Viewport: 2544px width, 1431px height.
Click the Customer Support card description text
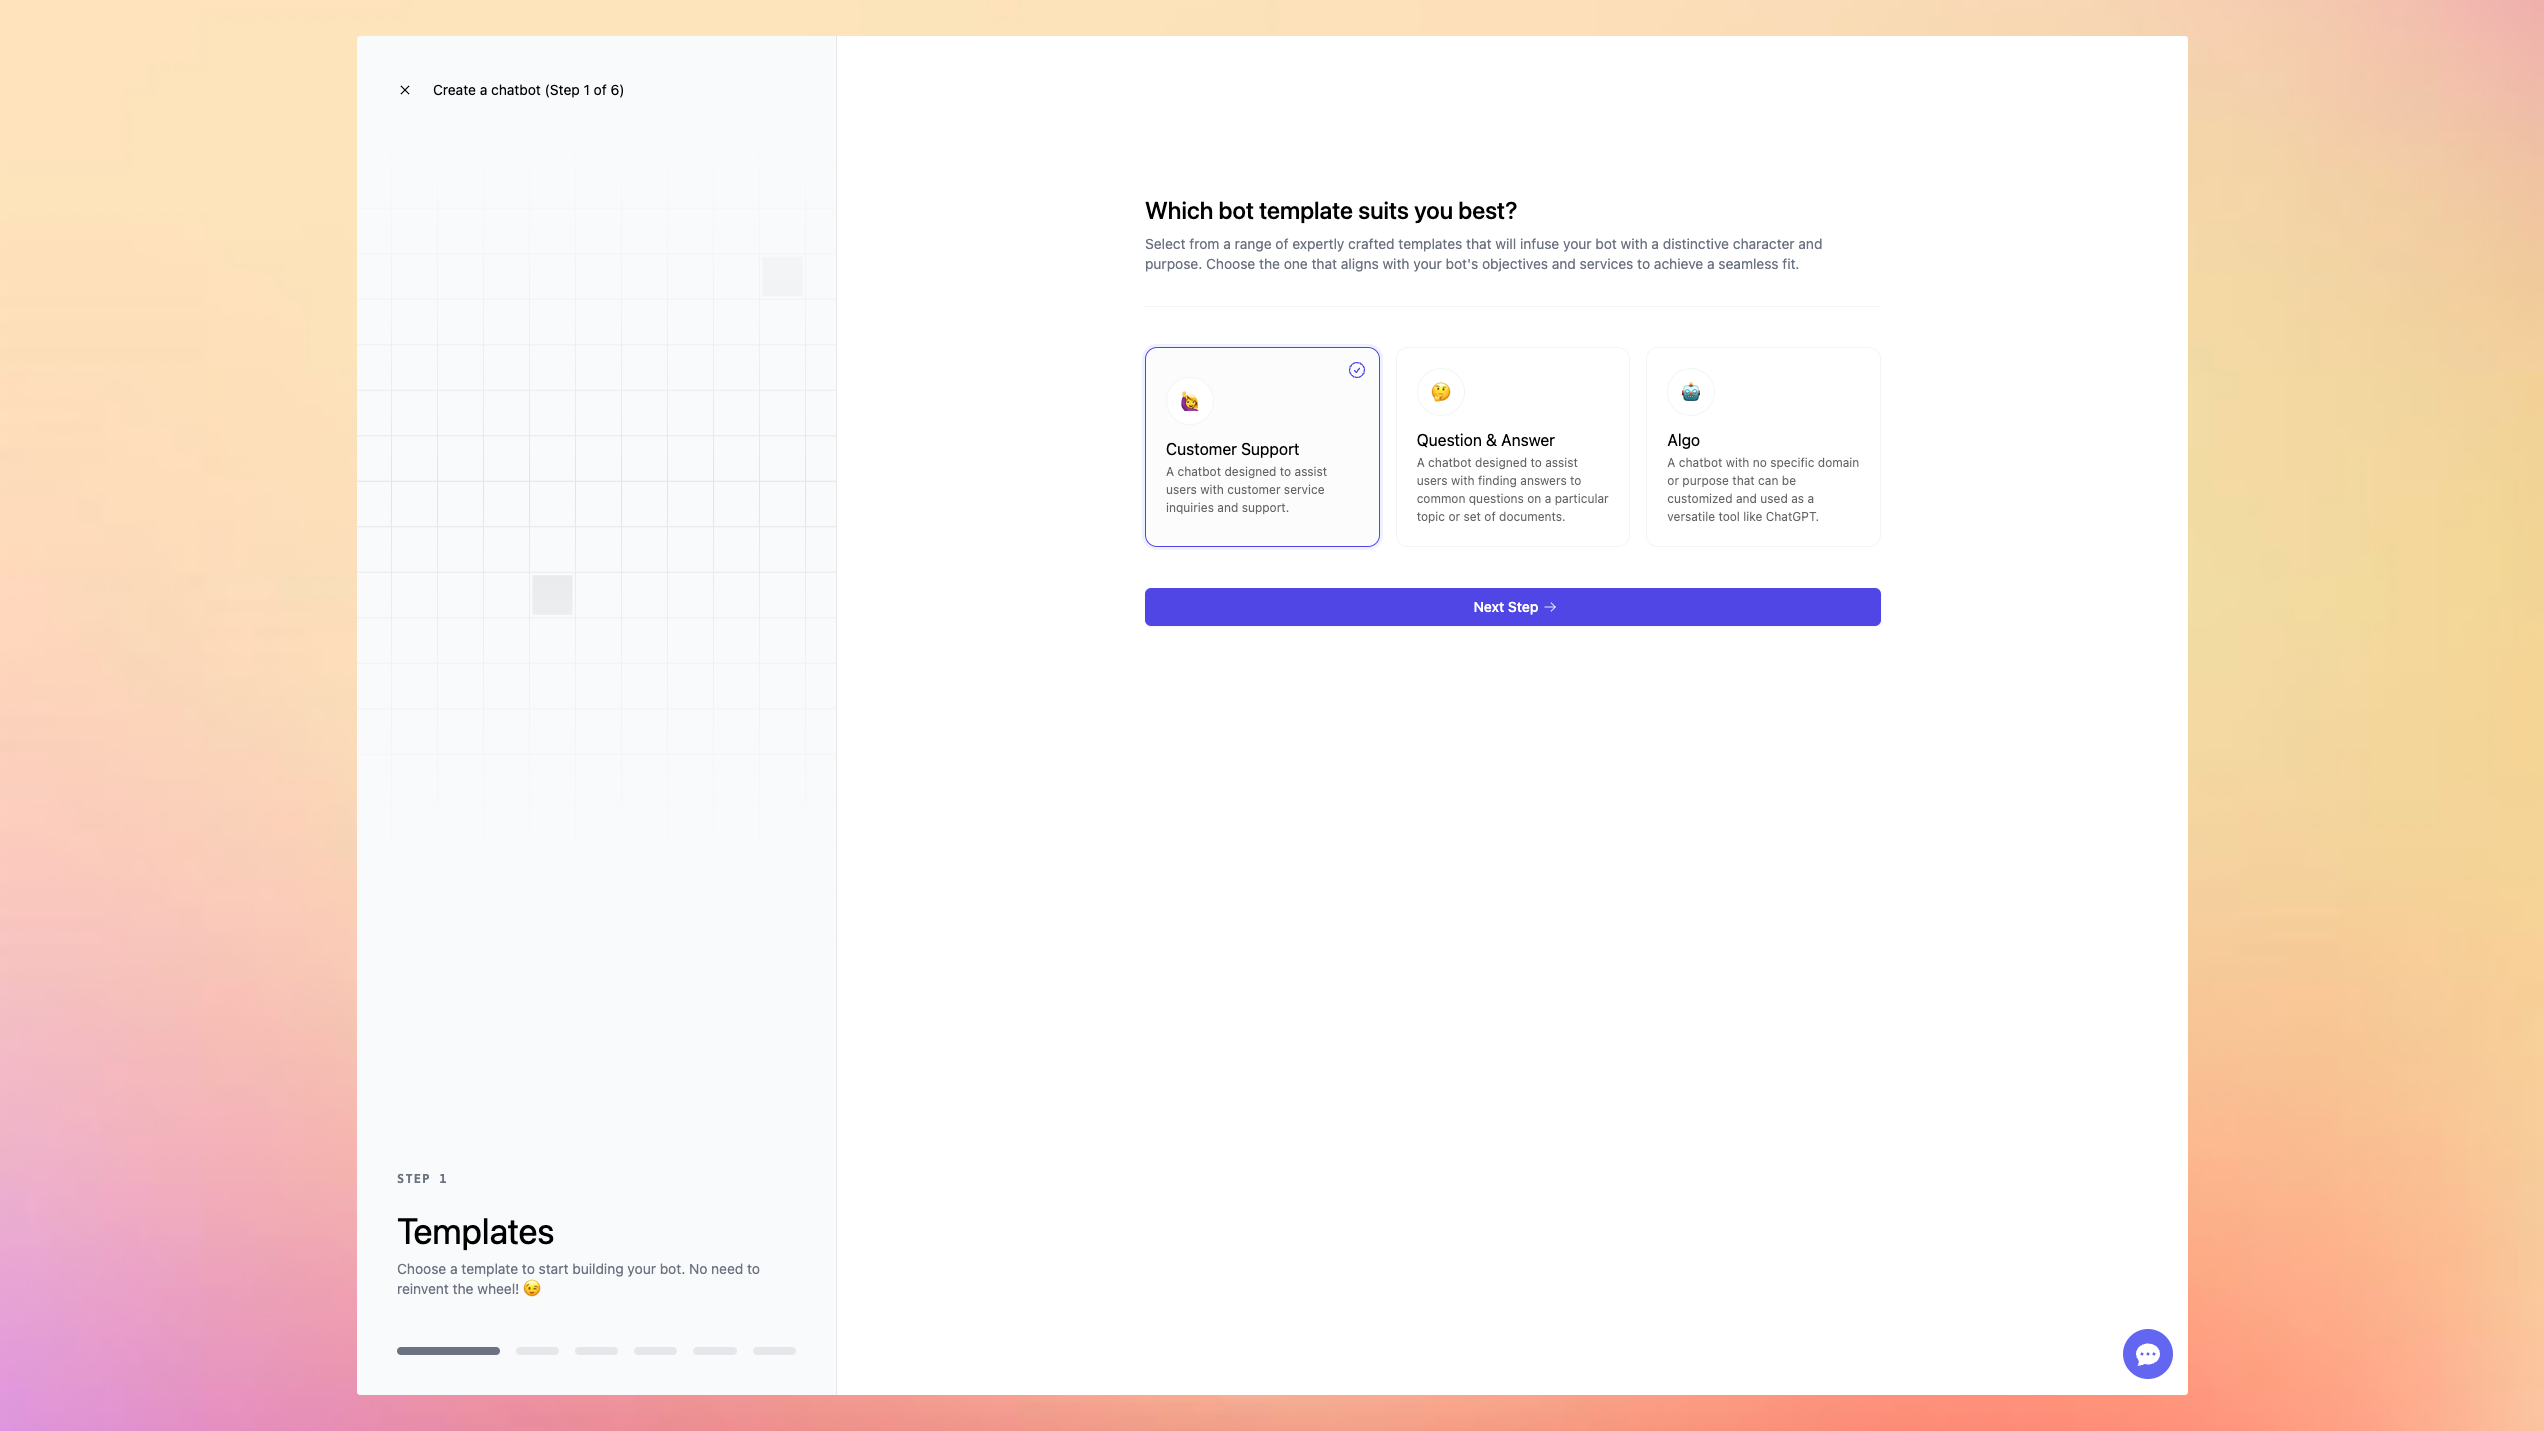tap(1246, 489)
